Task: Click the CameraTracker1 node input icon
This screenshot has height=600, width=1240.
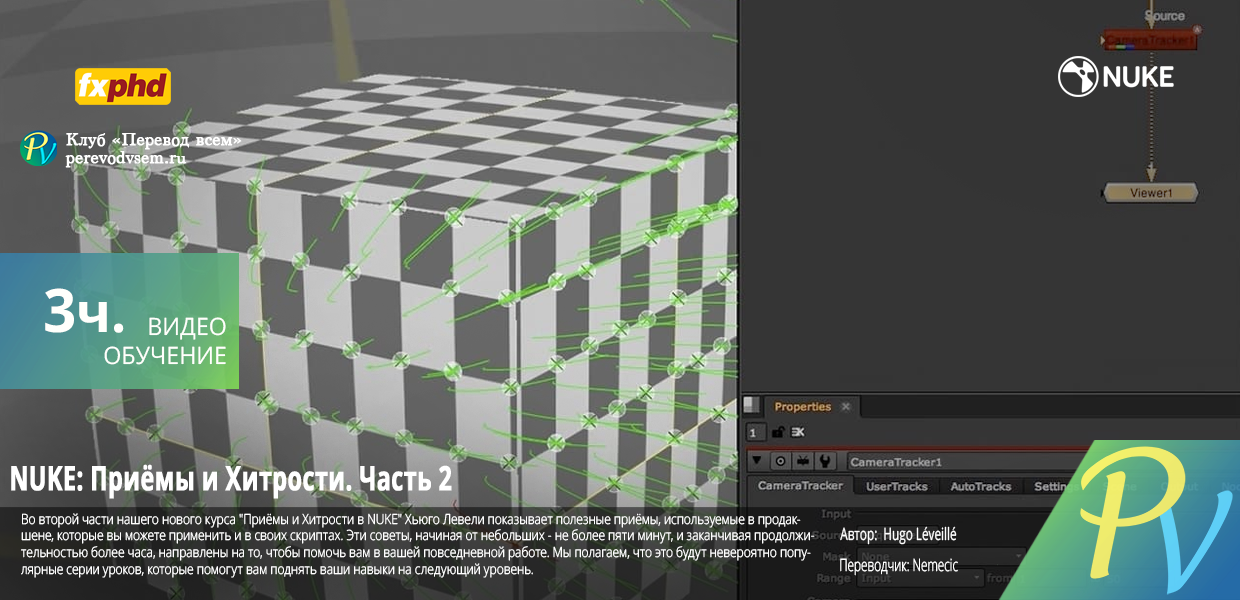Action: click(802, 462)
